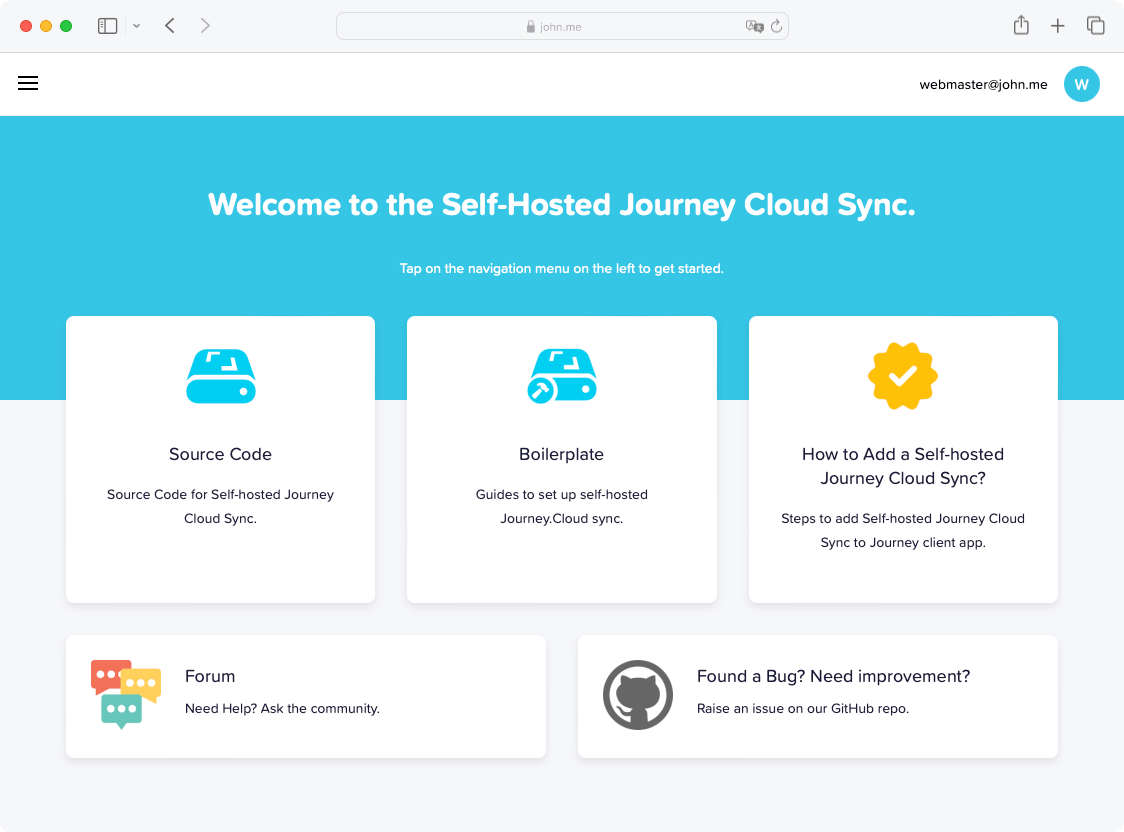1124x832 pixels.
Task: Click the 'Found a Bug? Need improvement?' card
Action: tap(817, 695)
